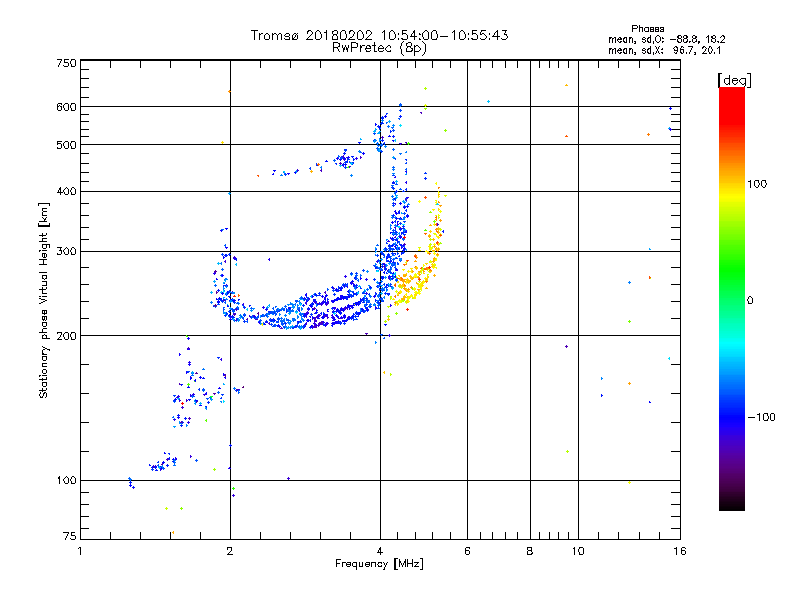Click the x-axis '2' tick label
Viewport: 800px width, 600px height.
pos(230,551)
